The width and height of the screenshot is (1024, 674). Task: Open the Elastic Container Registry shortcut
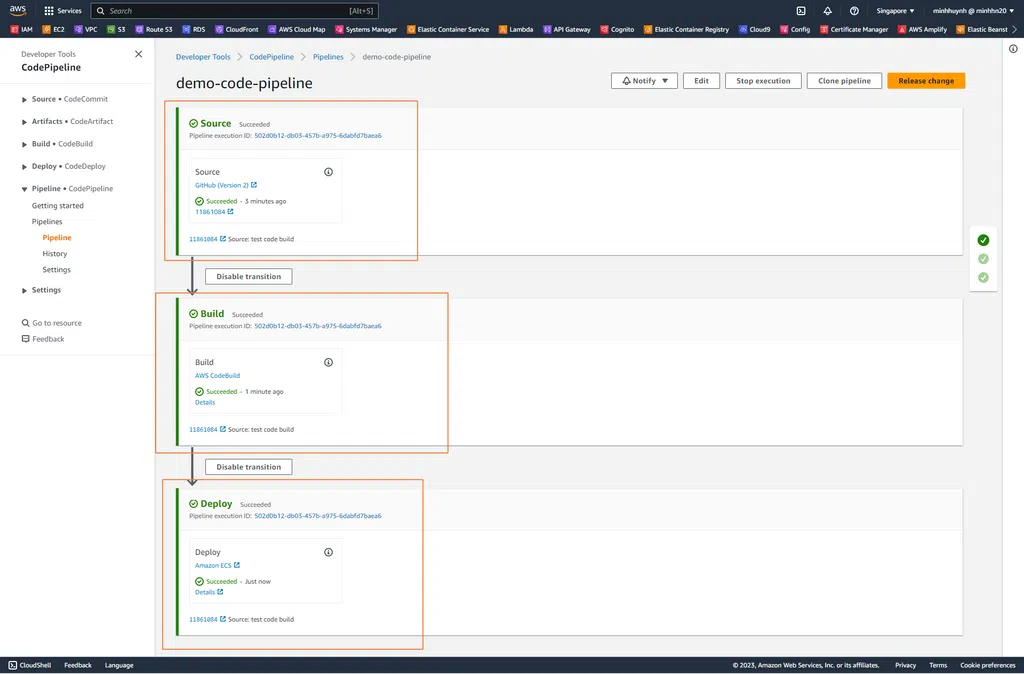pos(686,29)
